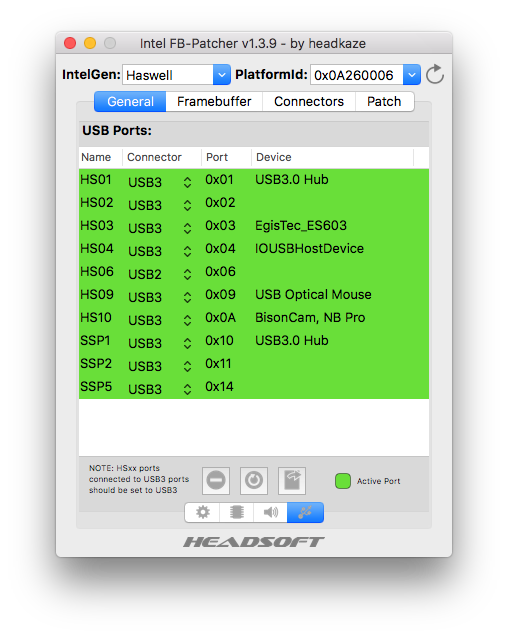Close the window with the red button
508x637 pixels.
pos(70,43)
